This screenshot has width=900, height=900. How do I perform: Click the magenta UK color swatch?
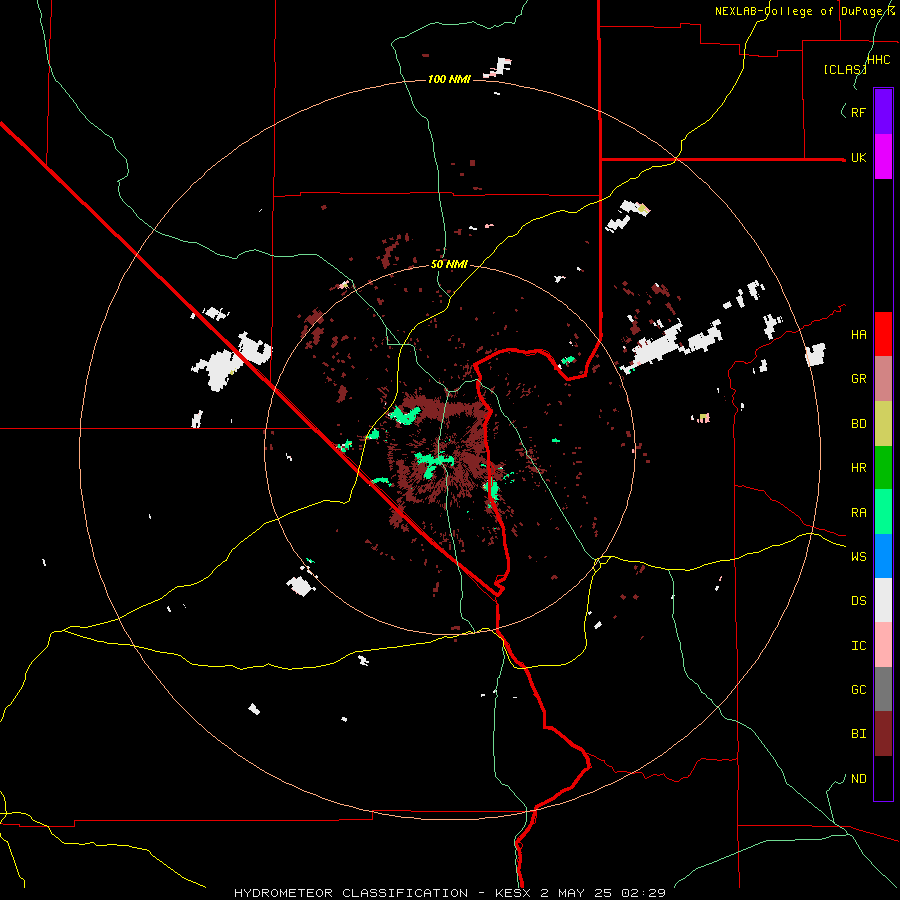tap(883, 157)
